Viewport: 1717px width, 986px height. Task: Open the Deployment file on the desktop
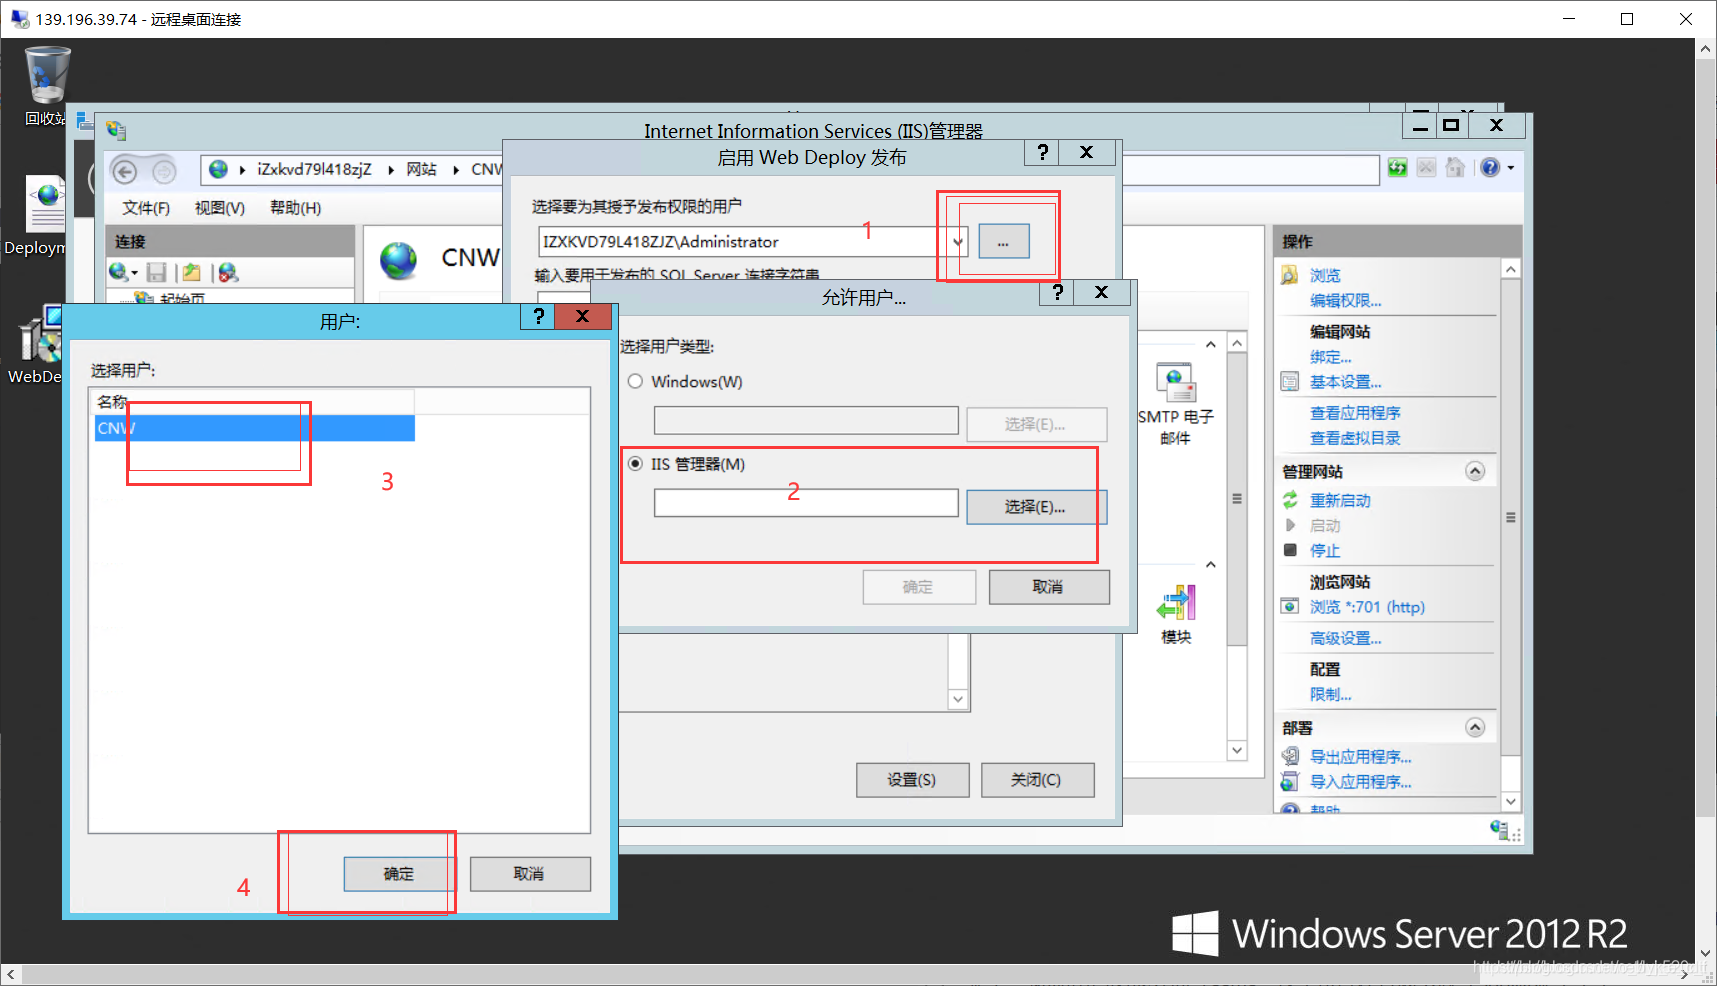pos(46,204)
